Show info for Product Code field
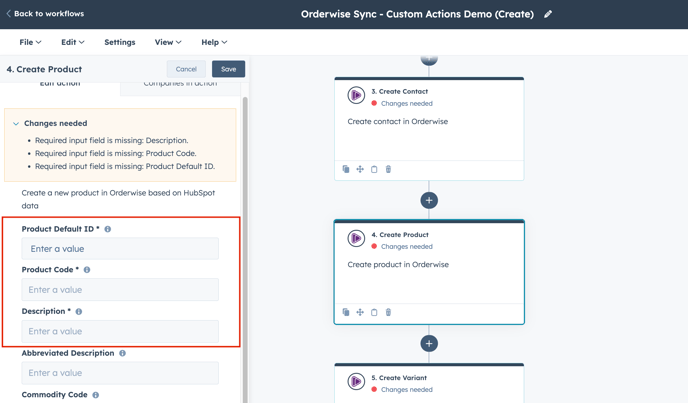The width and height of the screenshot is (688, 403). pyautogui.click(x=87, y=270)
